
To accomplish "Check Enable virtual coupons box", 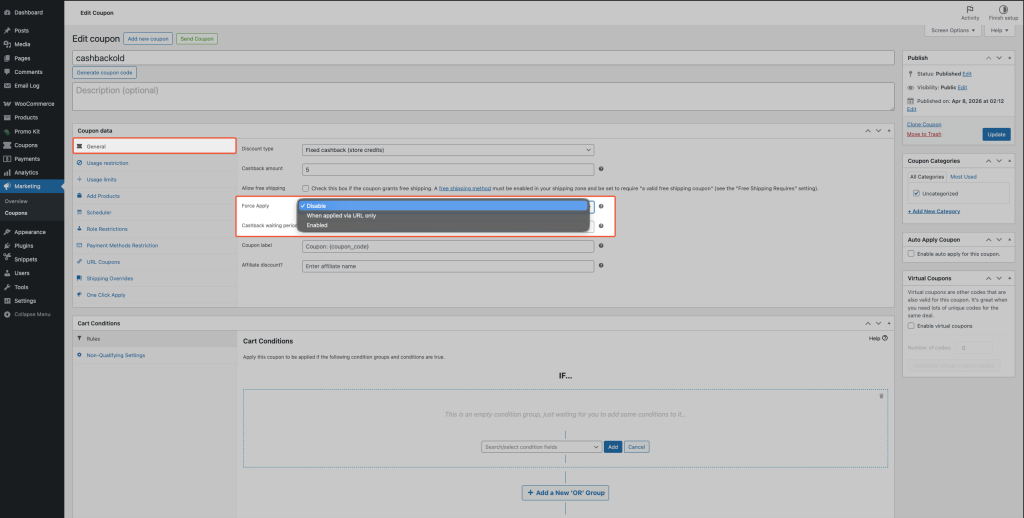I will [x=911, y=326].
